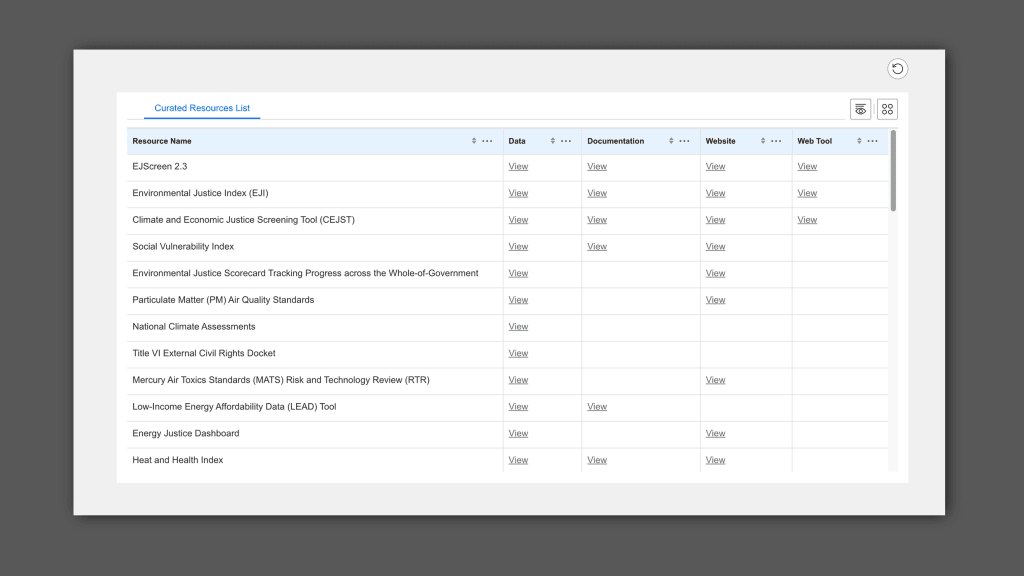Image resolution: width=1024 pixels, height=576 pixels.
Task: Click the table's vertical scrollbar thumb
Action: [x=893, y=170]
